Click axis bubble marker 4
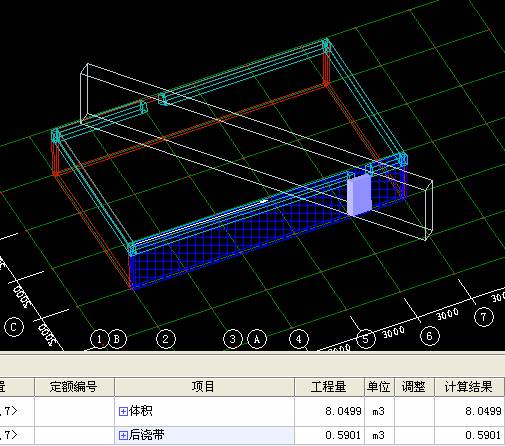The width and height of the screenshot is (505, 446). tap(299, 339)
